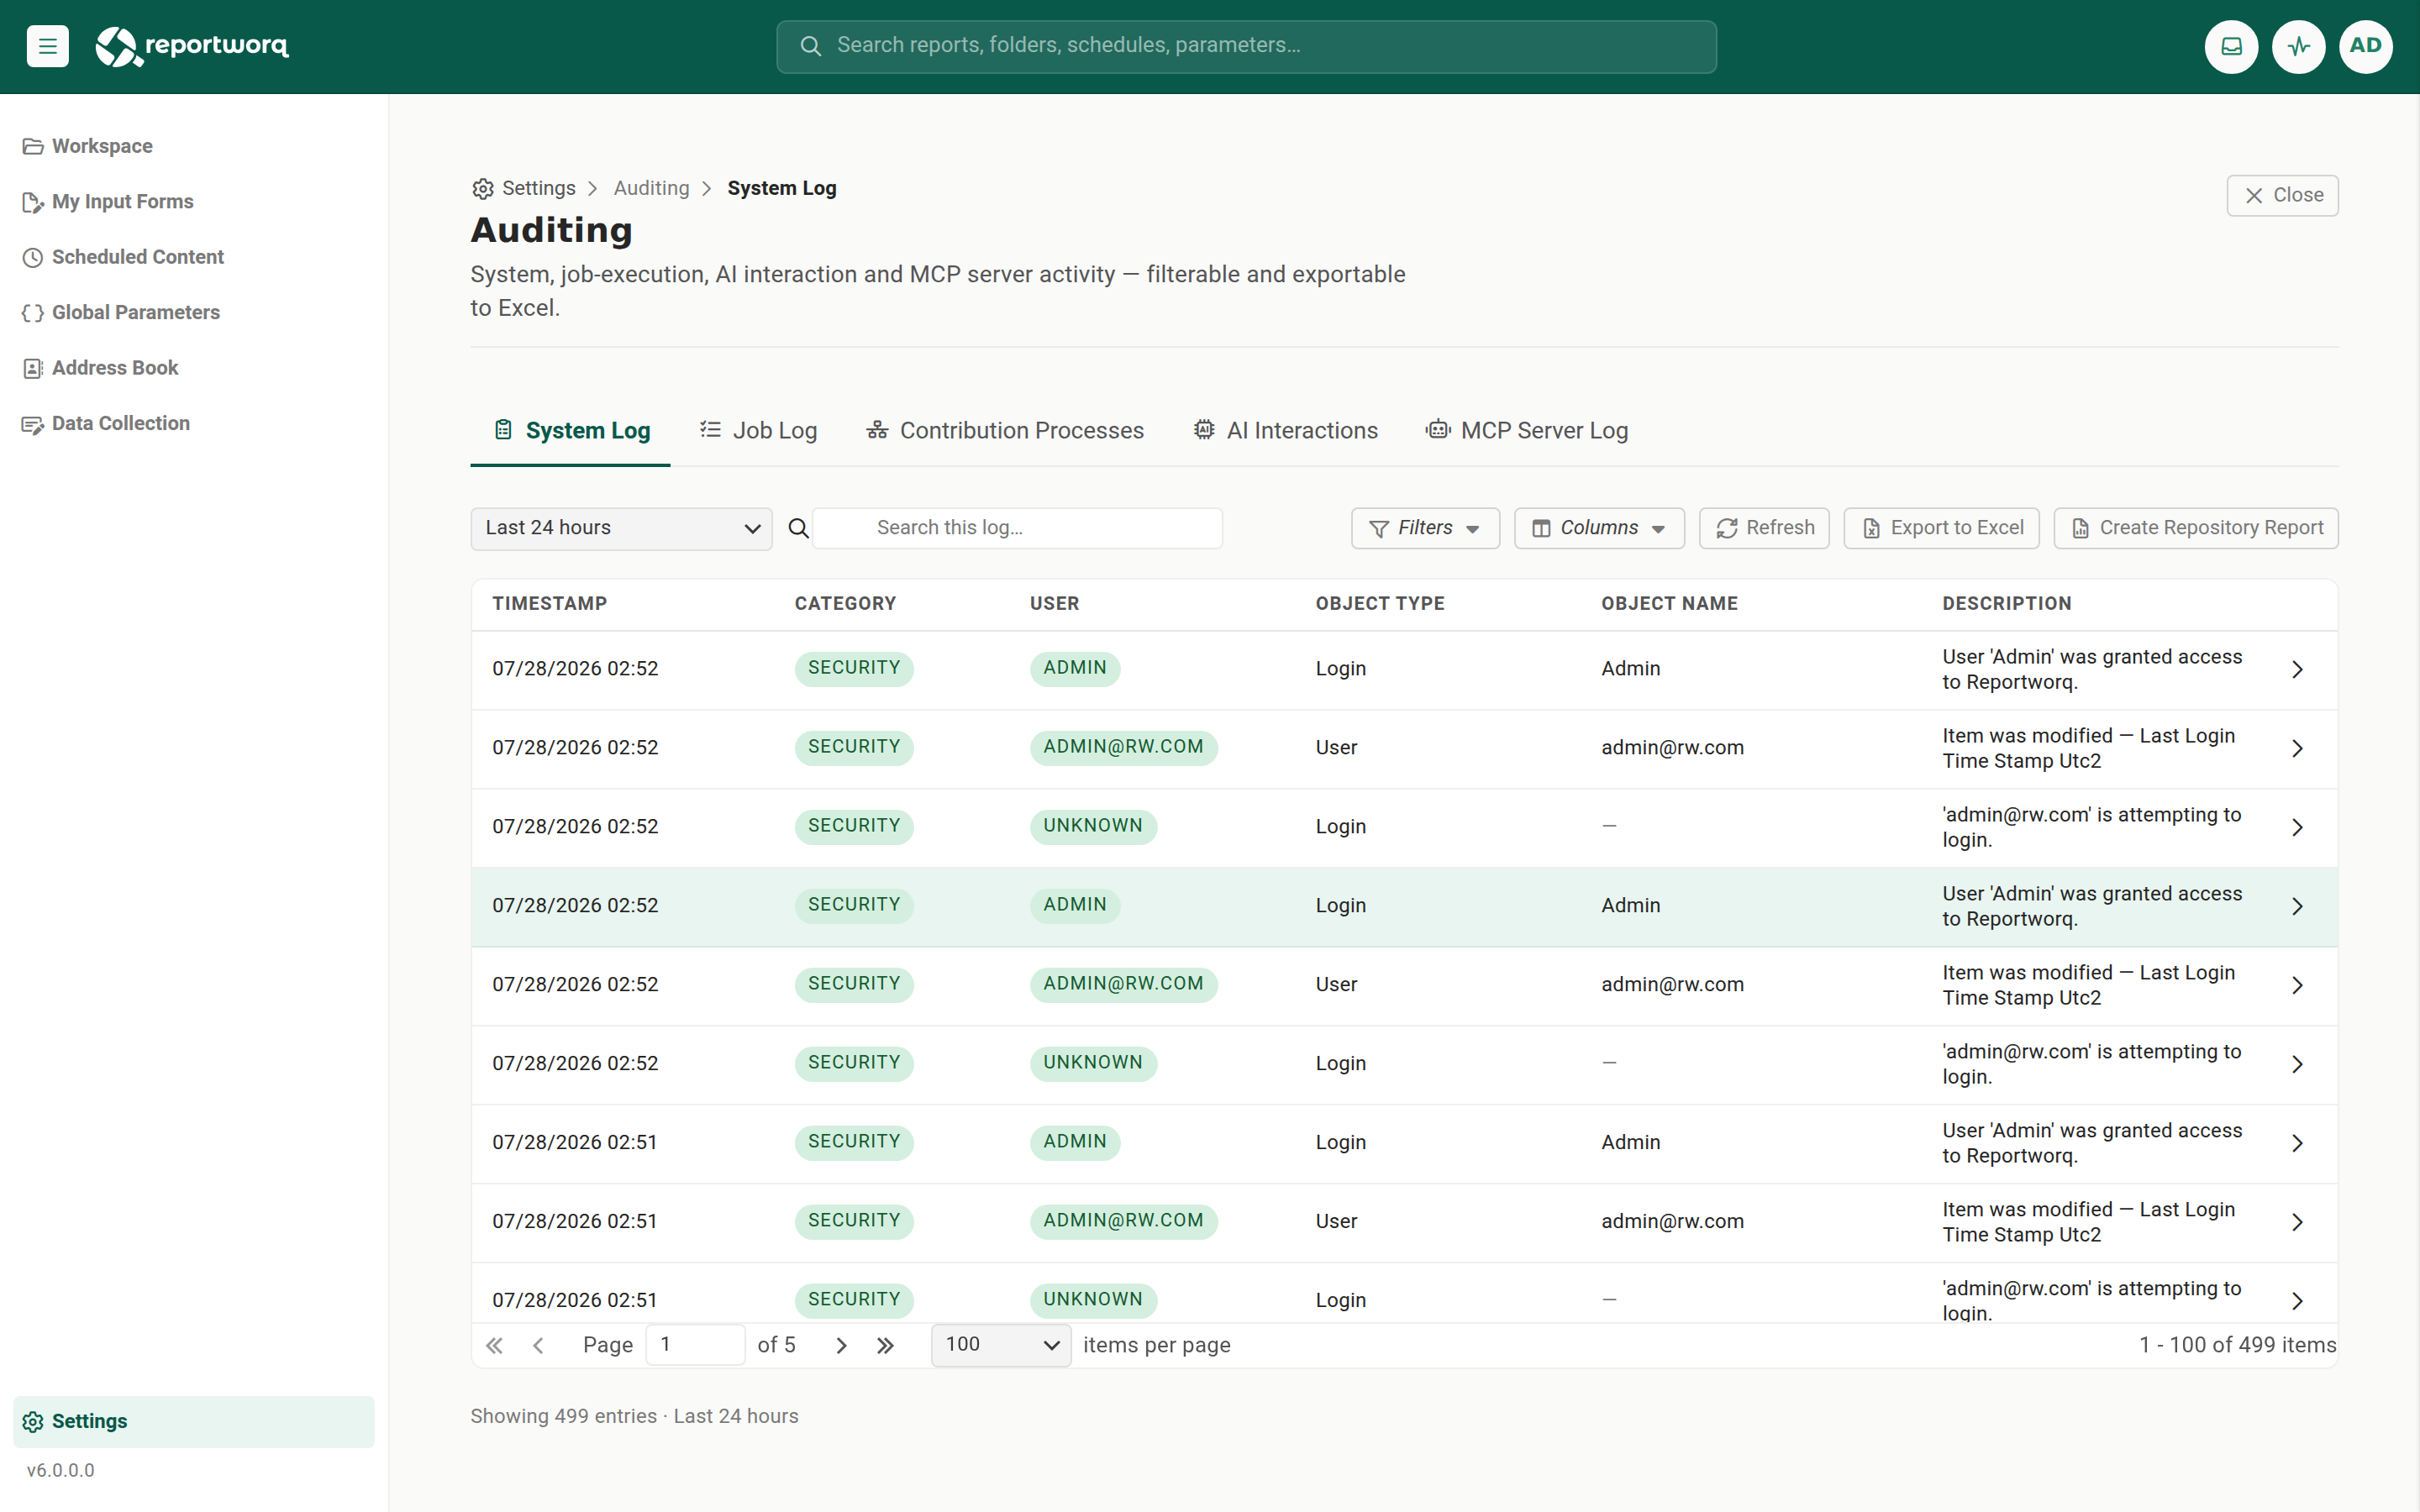Open the items per page dropdown

coord(1001,1345)
